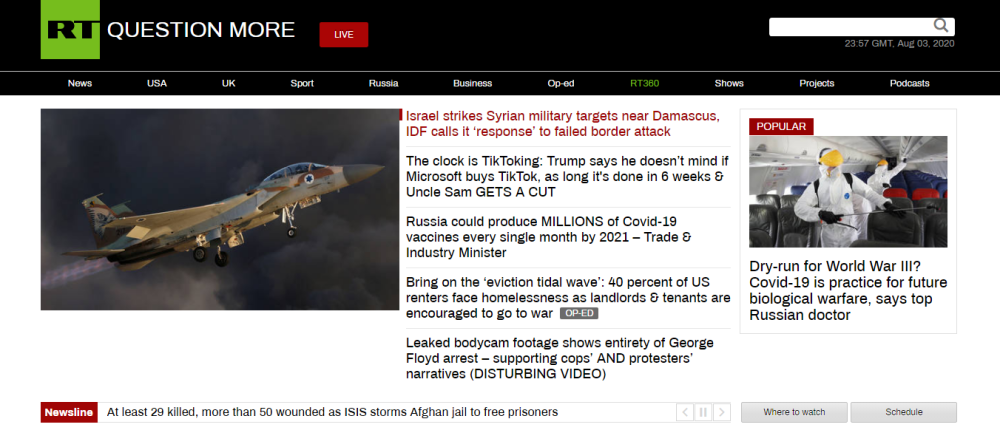The image size is (1000, 433).
Task: Open the Shows menu section
Action: [x=729, y=84]
